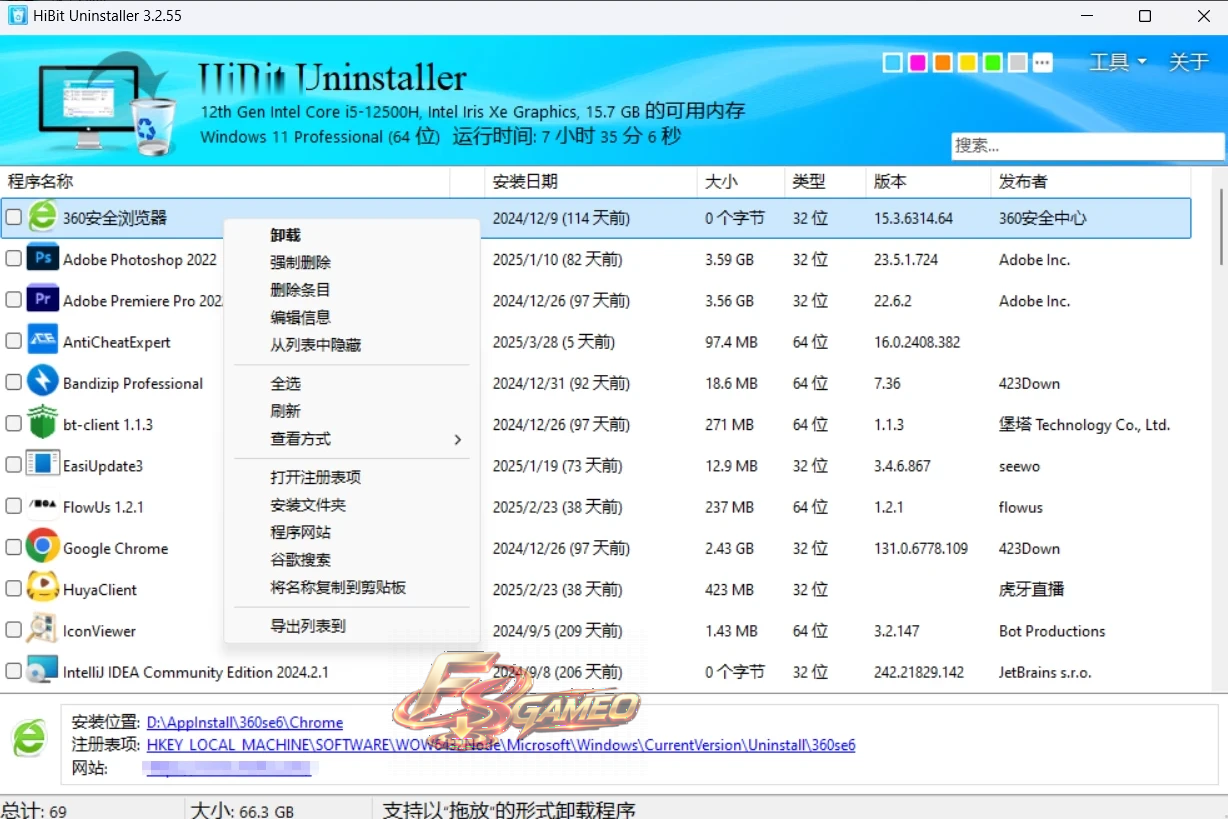Viewport: 1228px width, 819px height.
Task: Select the IconViewer publisher Bot Productions cell
Action: tap(1052, 631)
